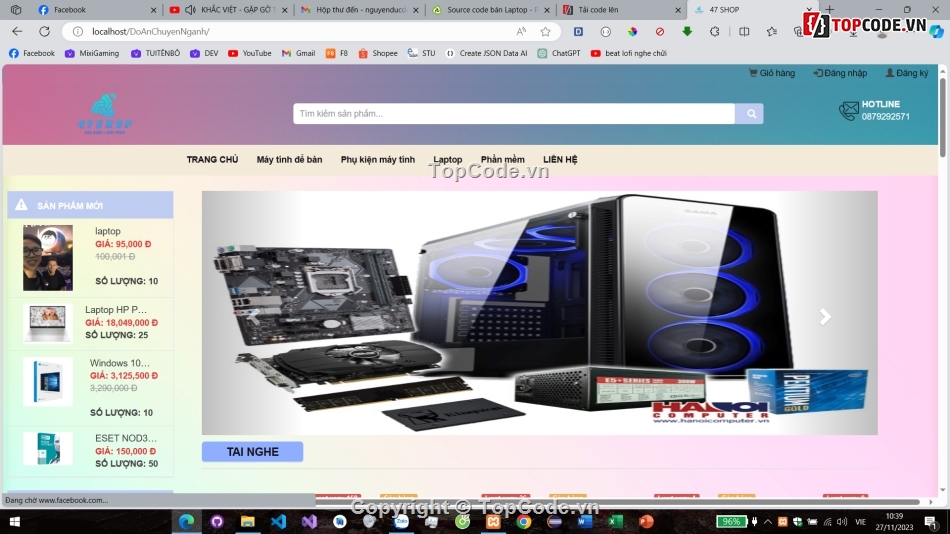The image size is (950, 534).
Task: Open Google Chrome from taskbar
Action: (523, 521)
